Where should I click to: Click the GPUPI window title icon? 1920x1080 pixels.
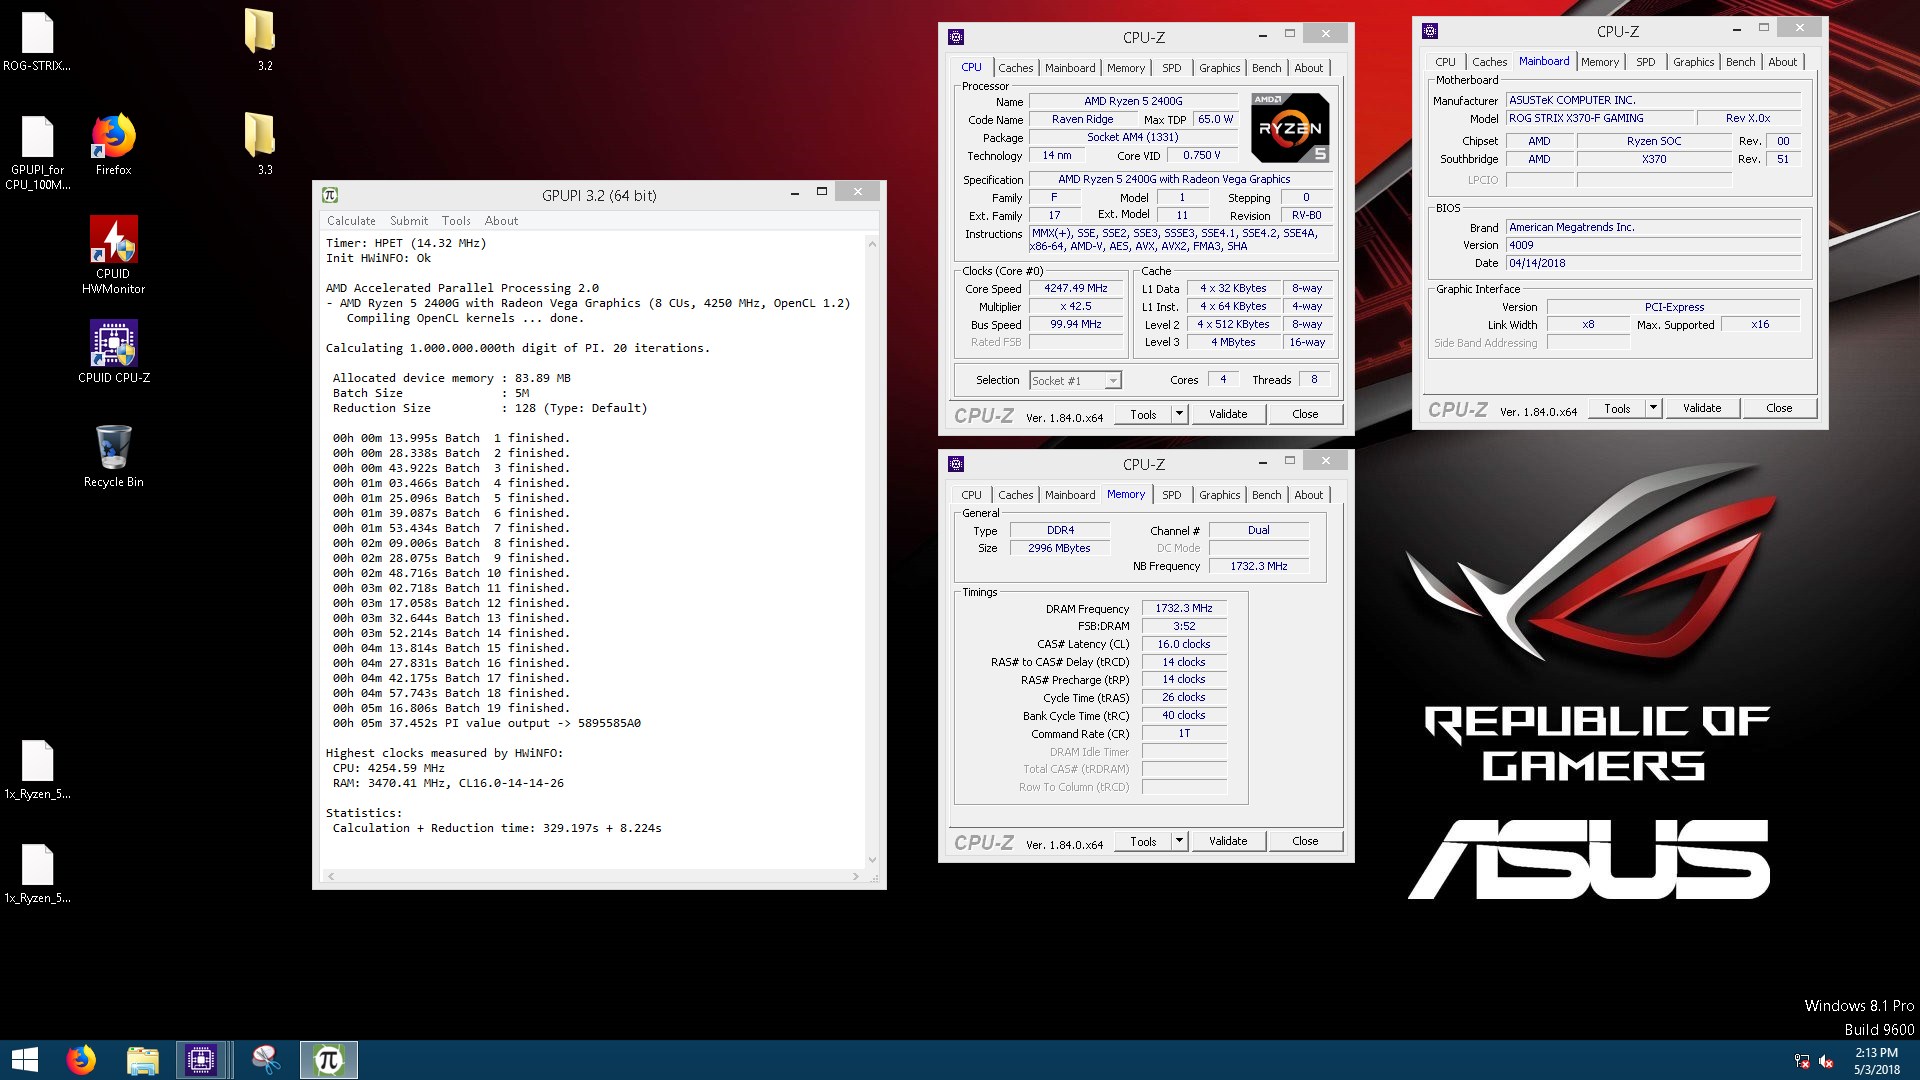(330, 195)
